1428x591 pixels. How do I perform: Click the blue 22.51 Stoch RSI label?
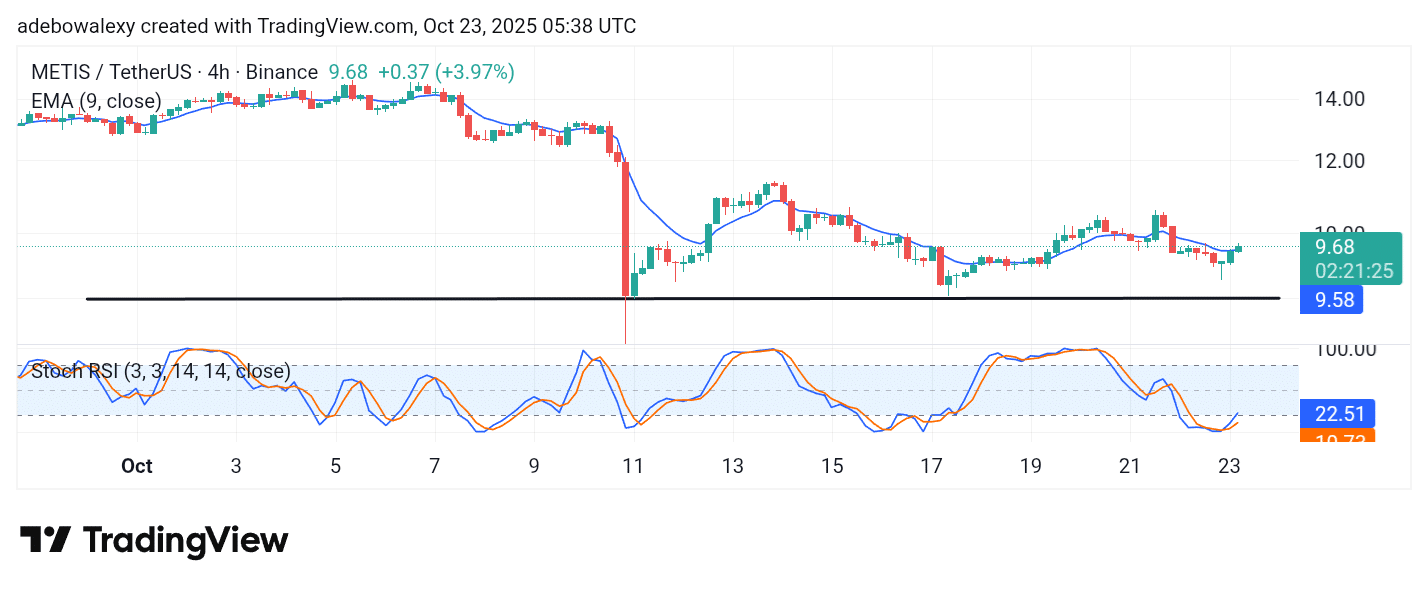1337,413
